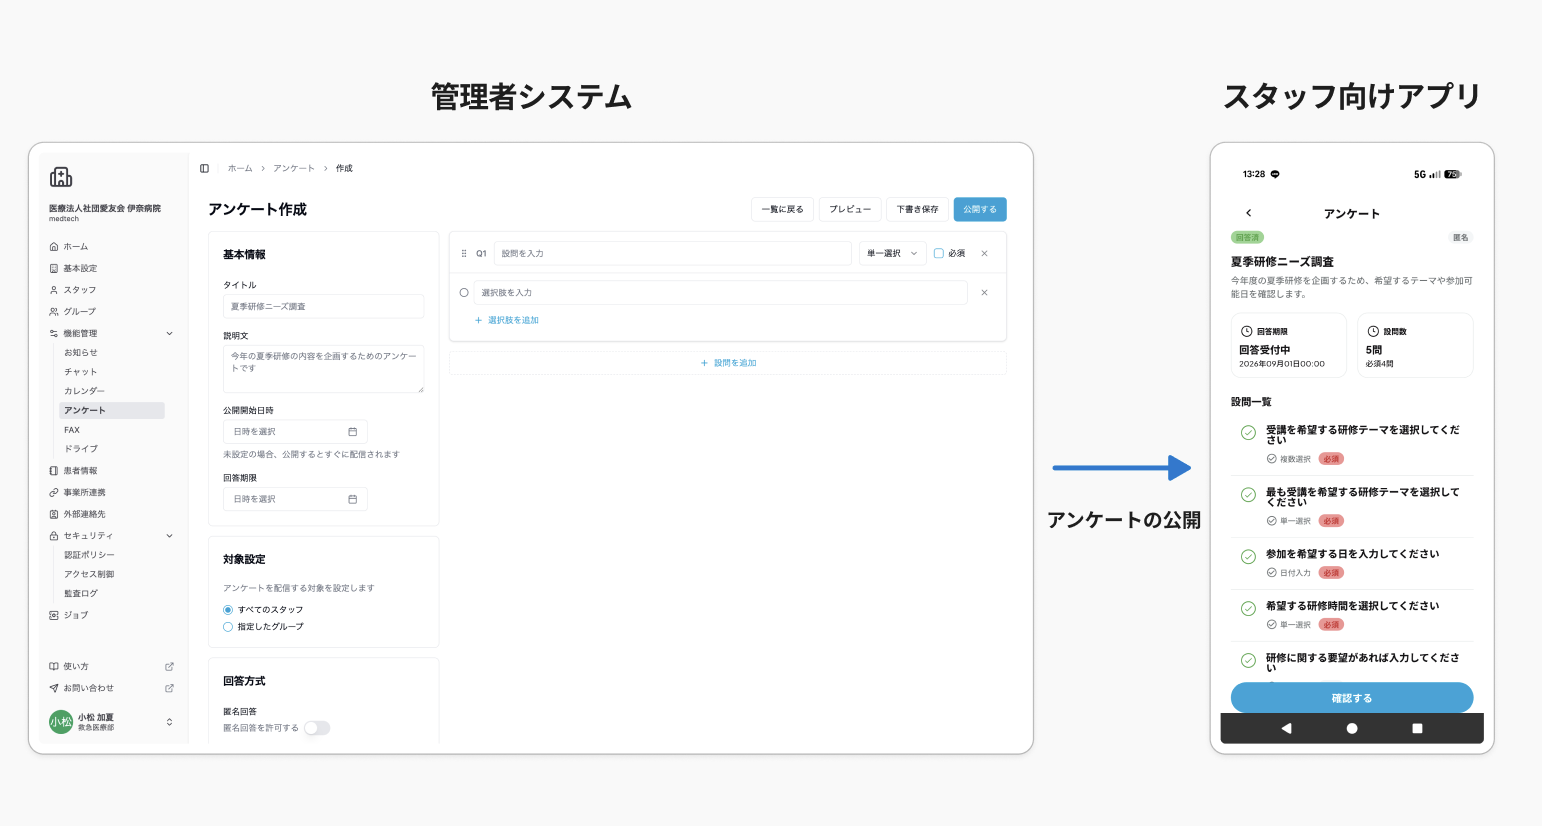Image resolution: width=1542 pixels, height=826 pixels.
Task: Open the 単一選択 question type dropdown
Action: click(892, 254)
